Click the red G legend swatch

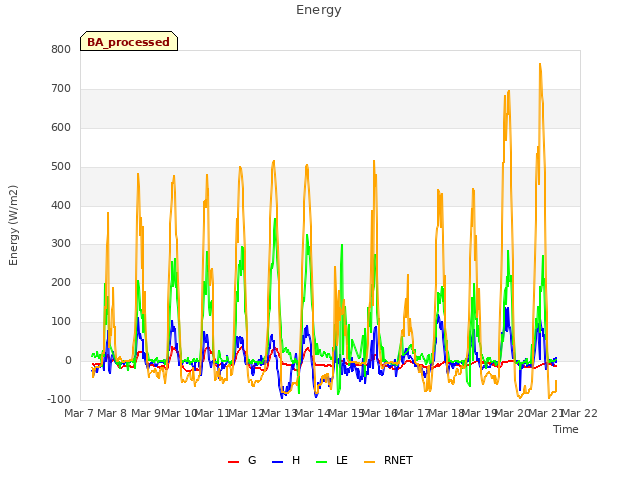pos(233,462)
